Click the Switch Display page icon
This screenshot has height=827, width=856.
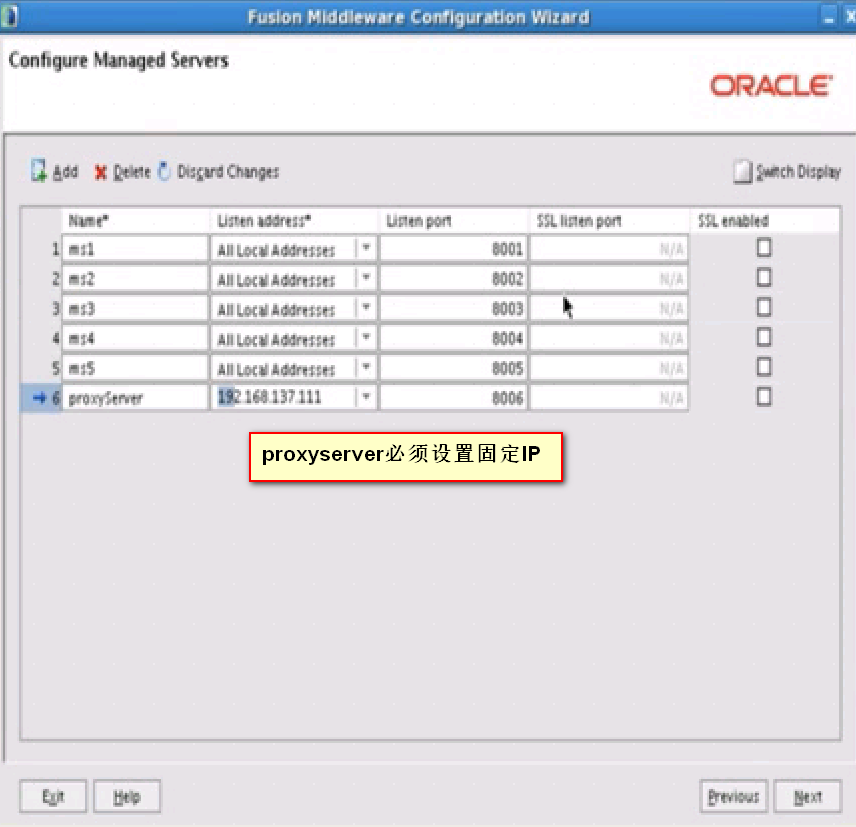coord(742,172)
